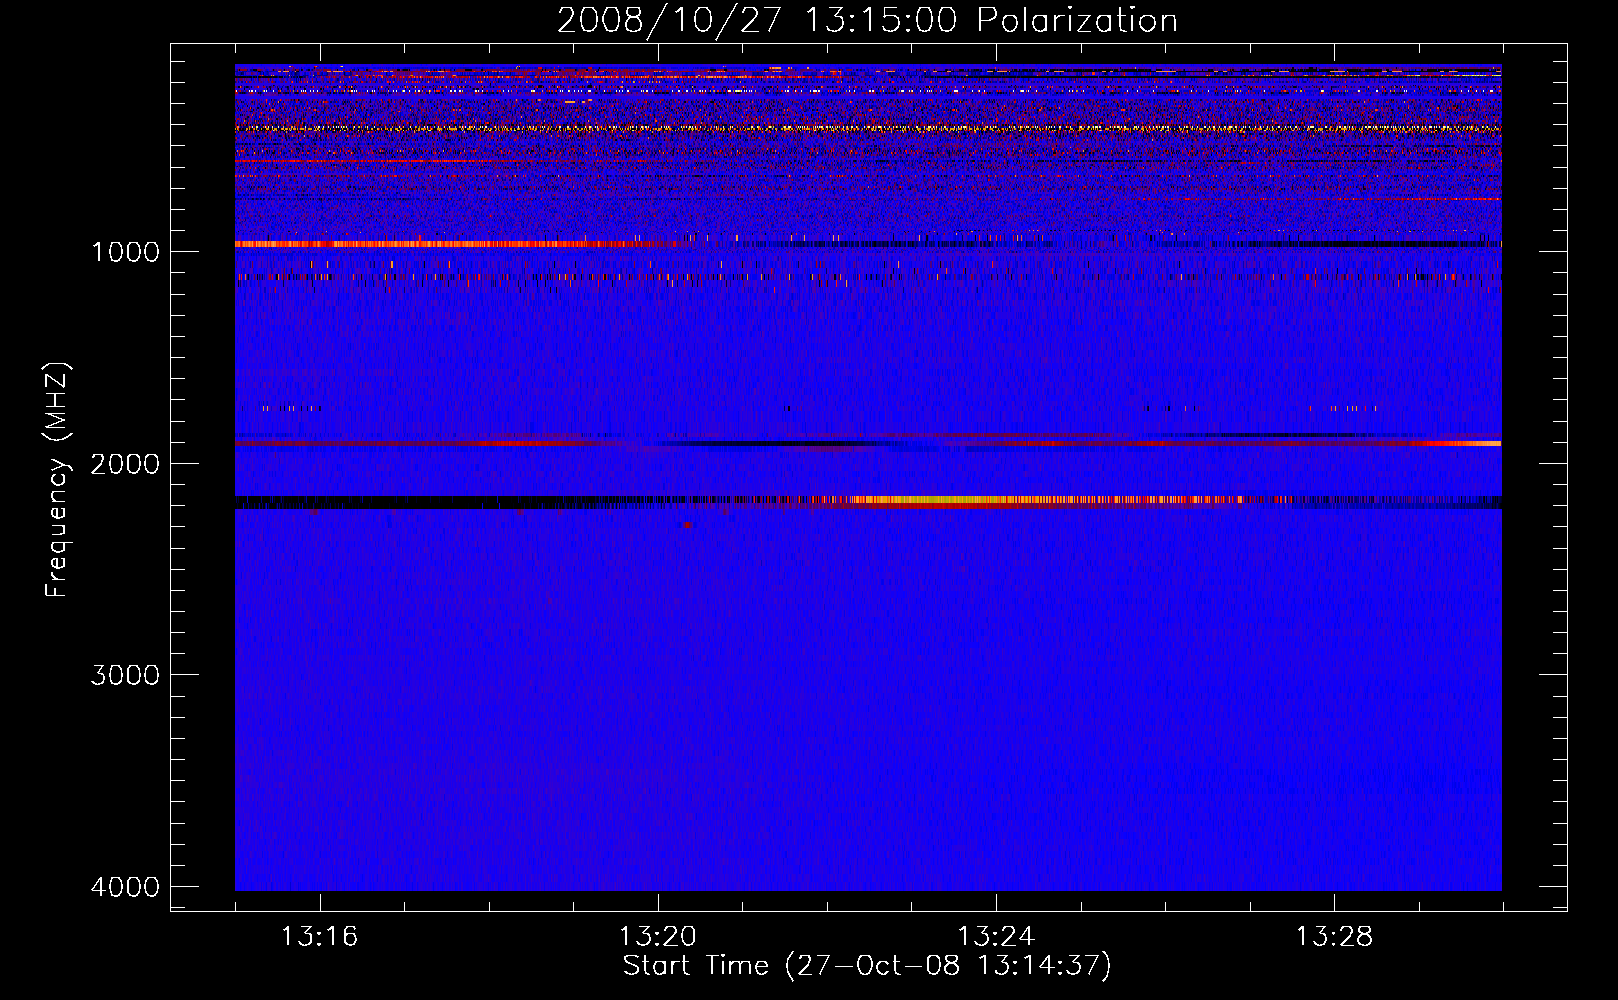Click the plot title '2008/10/27 13:15:00 Polarization'
The image size is (1618, 1000).
tap(867, 21)
